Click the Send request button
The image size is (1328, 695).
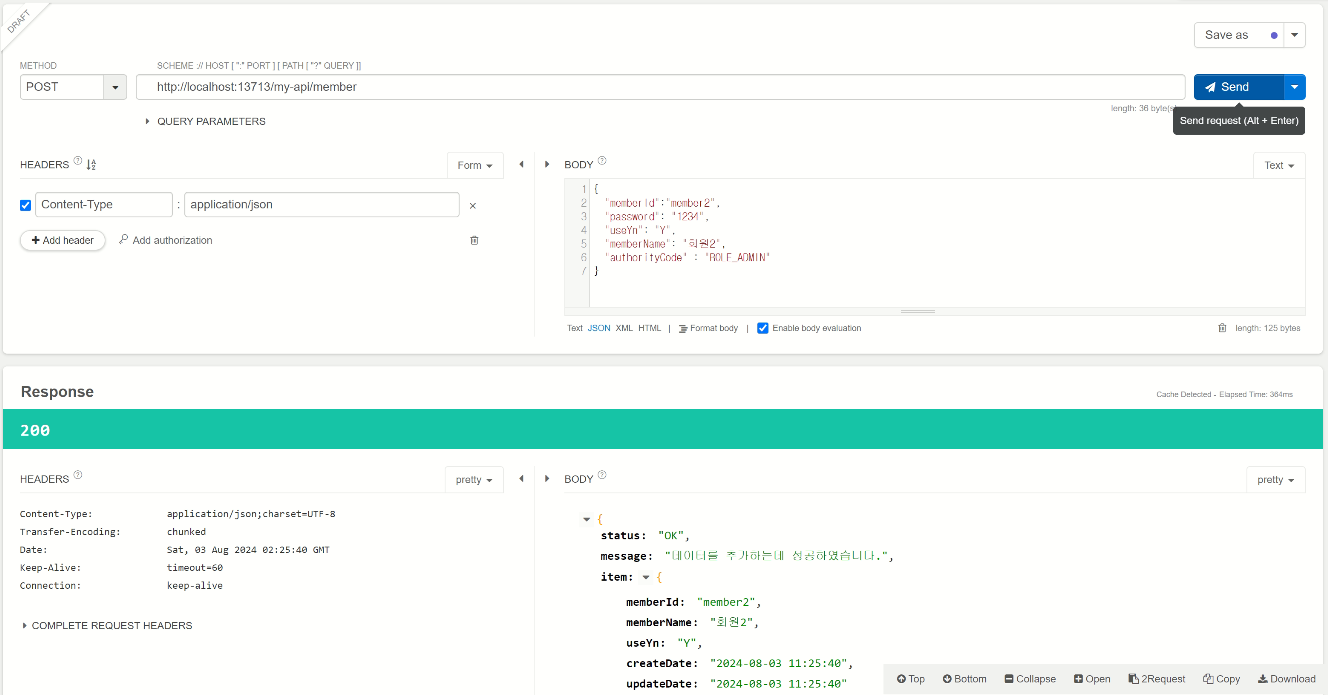(1238, 87)
